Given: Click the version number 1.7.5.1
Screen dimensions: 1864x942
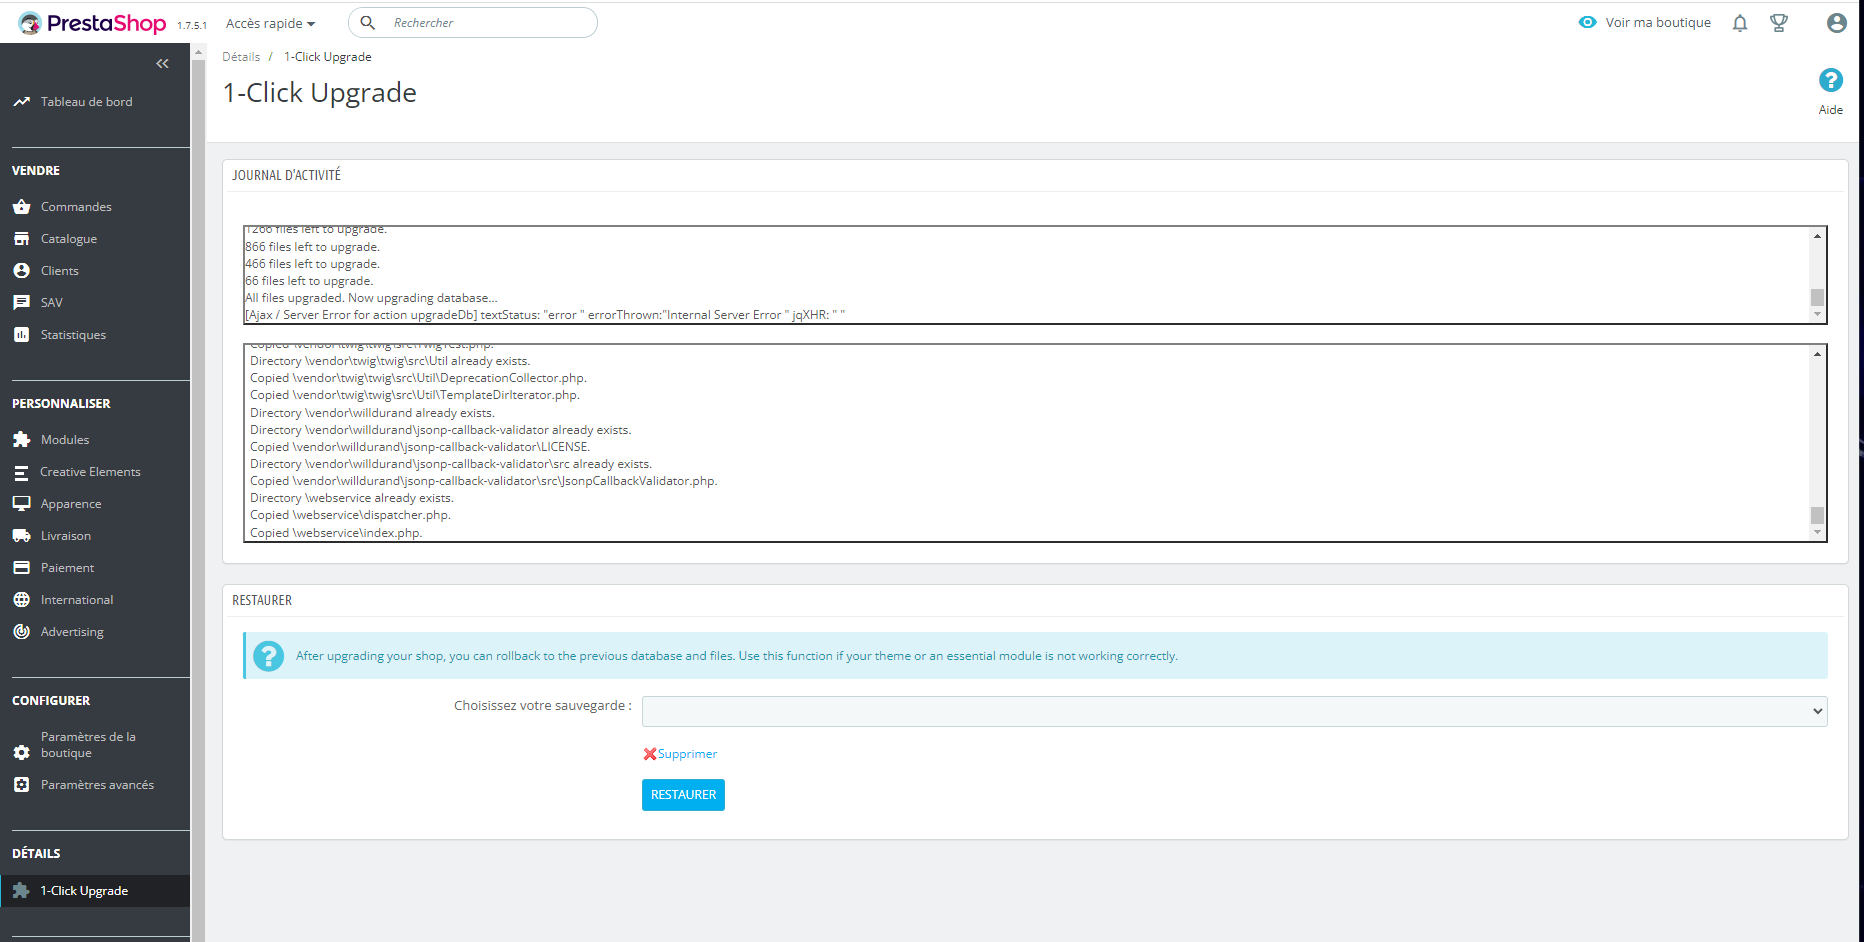Looking at the screenshot, I should [x=192, y=26].
